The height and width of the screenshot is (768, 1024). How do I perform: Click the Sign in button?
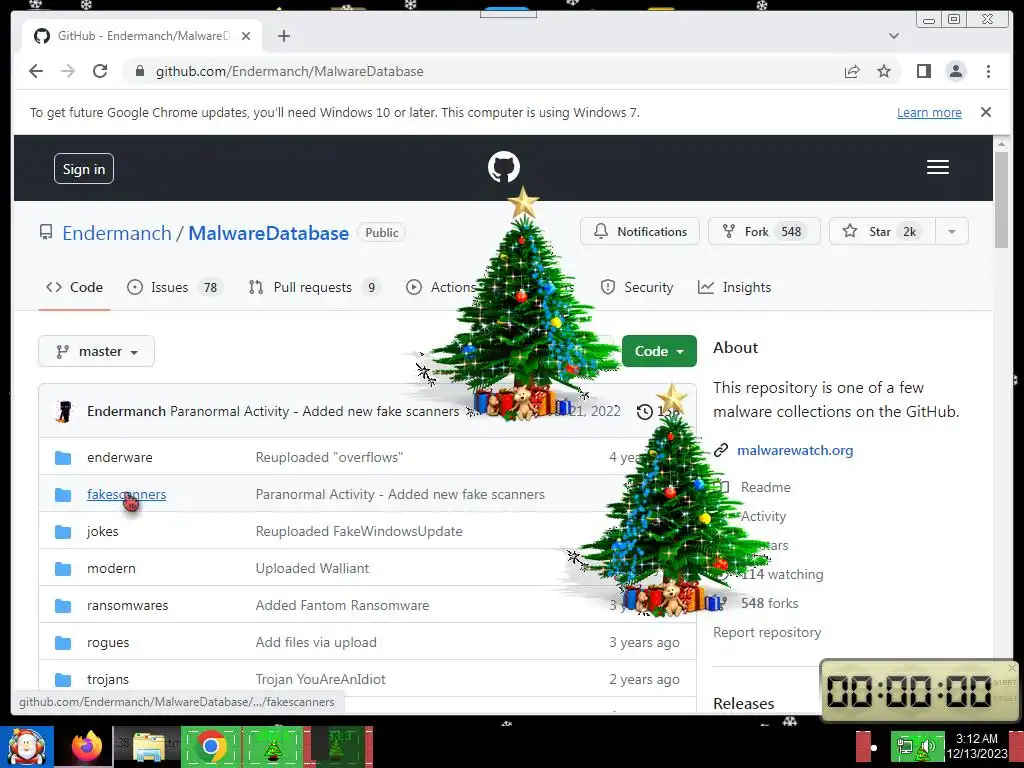pyautogui.click(x=84, y=168)
